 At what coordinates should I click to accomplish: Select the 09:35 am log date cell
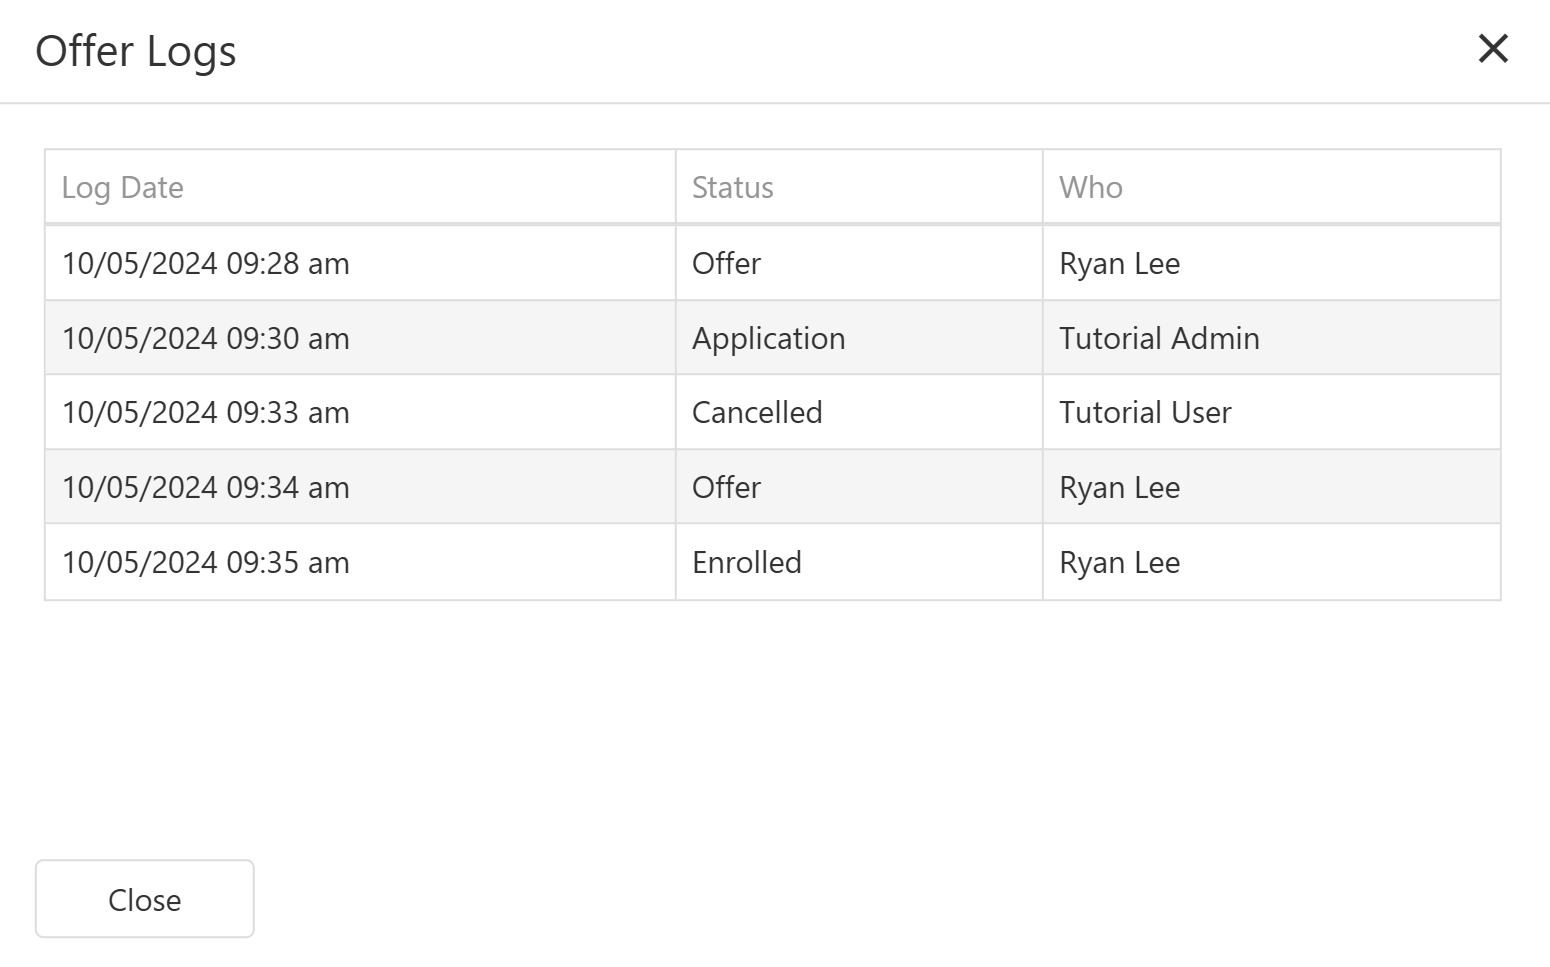coord(206,563)
